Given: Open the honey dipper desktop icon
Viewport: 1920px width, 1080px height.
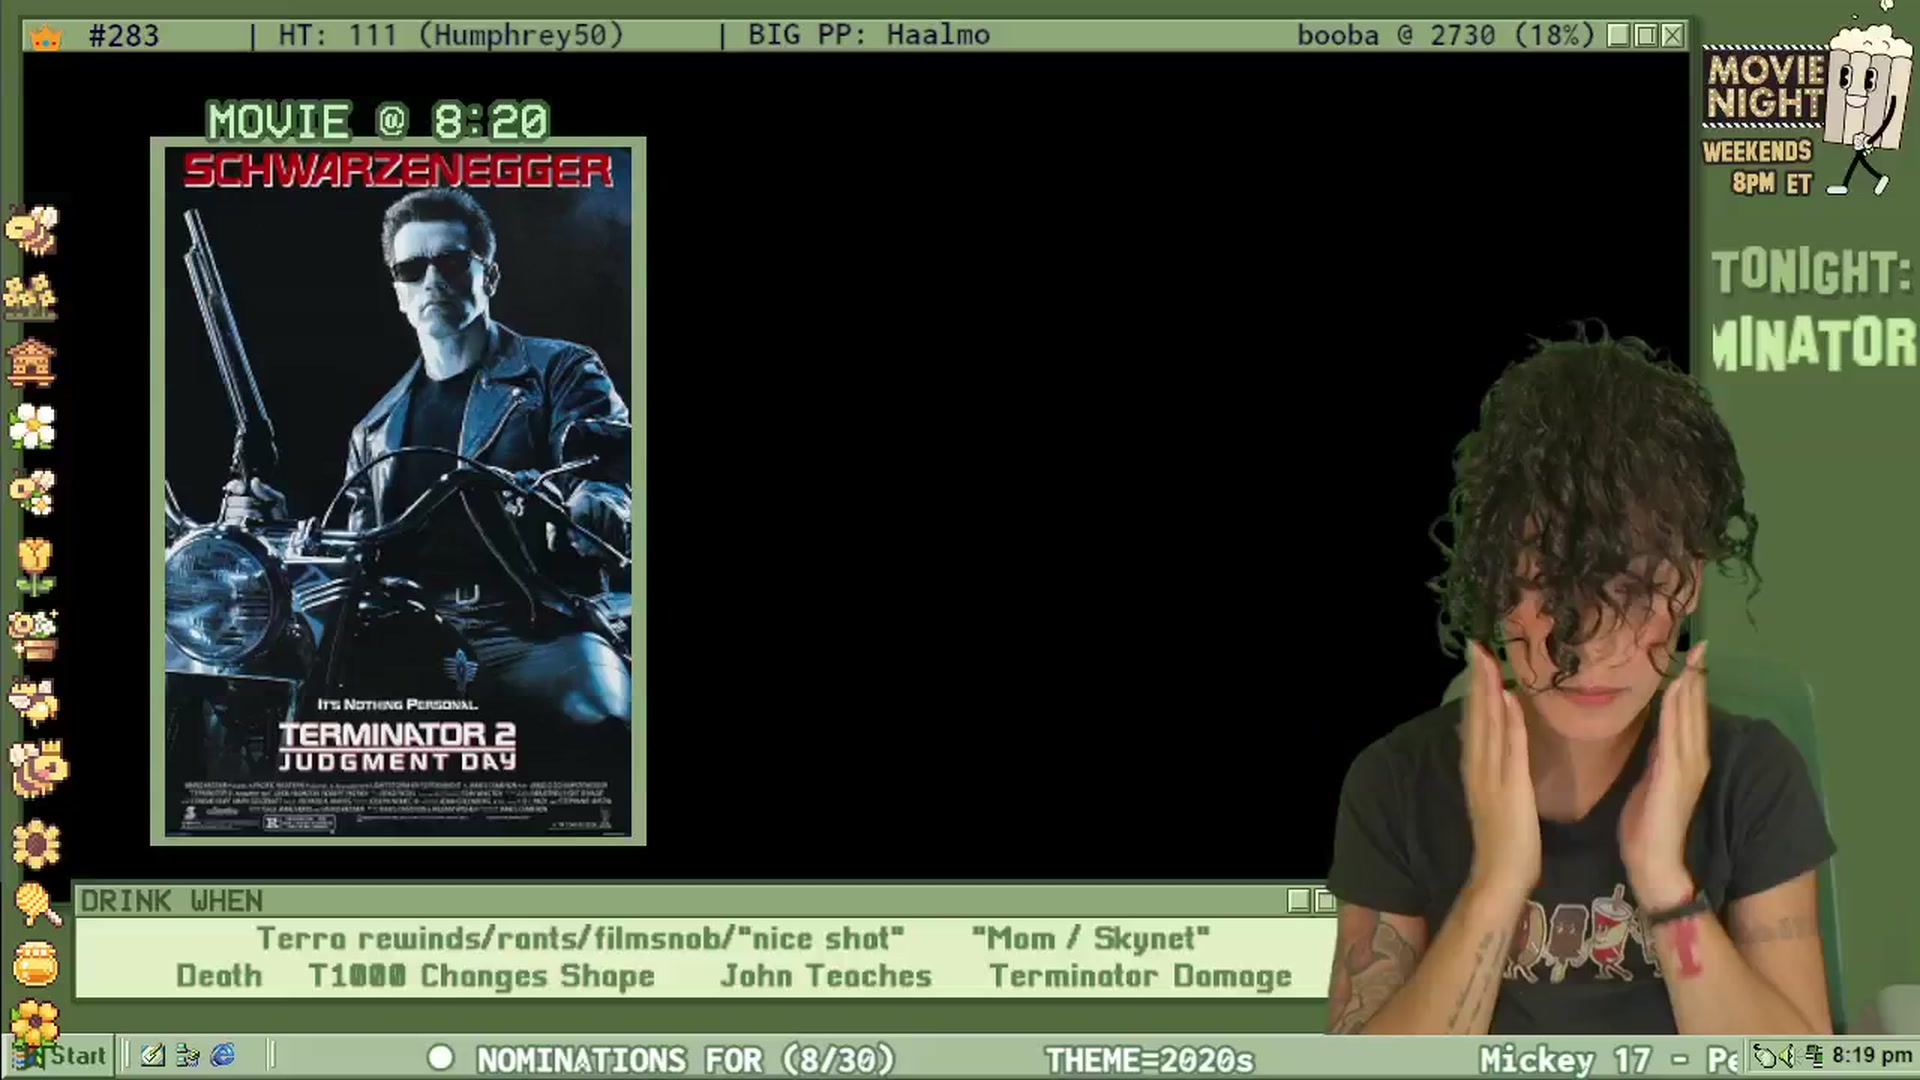Looking at the screenshot, I should point(38,904).
